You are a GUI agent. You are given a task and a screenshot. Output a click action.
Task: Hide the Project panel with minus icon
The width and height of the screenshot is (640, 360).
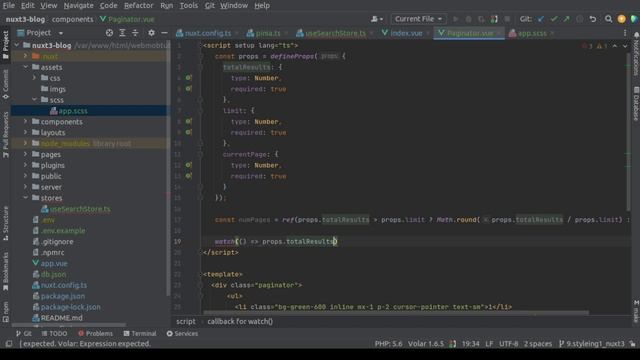click(164, 33)
